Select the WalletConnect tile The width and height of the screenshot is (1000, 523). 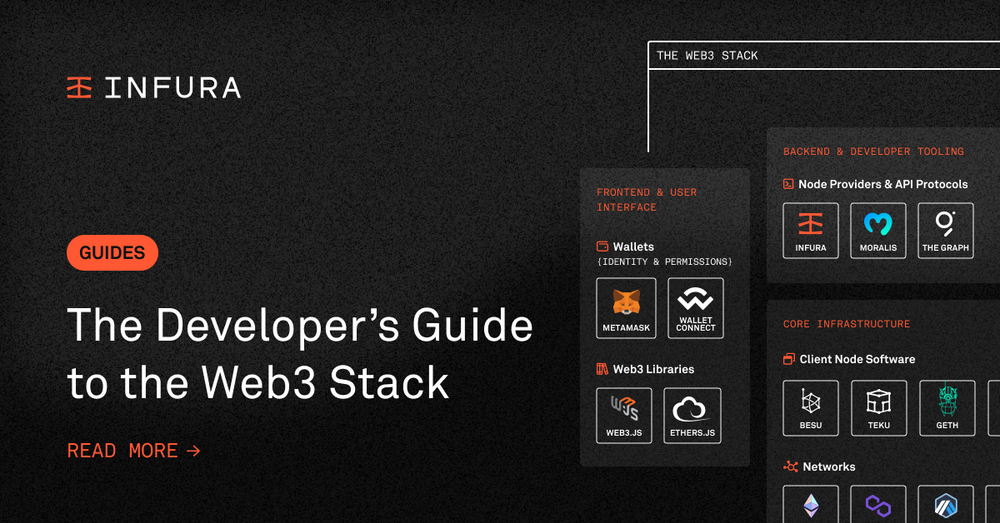695,308
